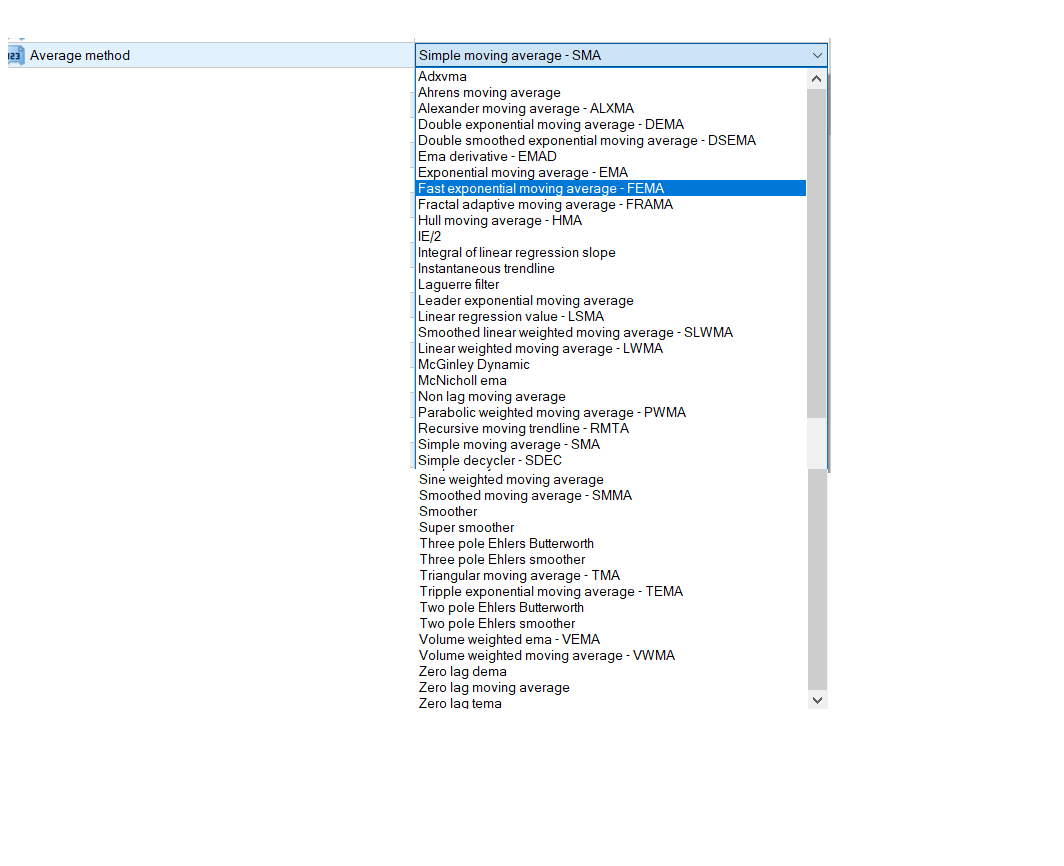Select highlighted Fast exponential moving average - FEMA

pos(611,189)
